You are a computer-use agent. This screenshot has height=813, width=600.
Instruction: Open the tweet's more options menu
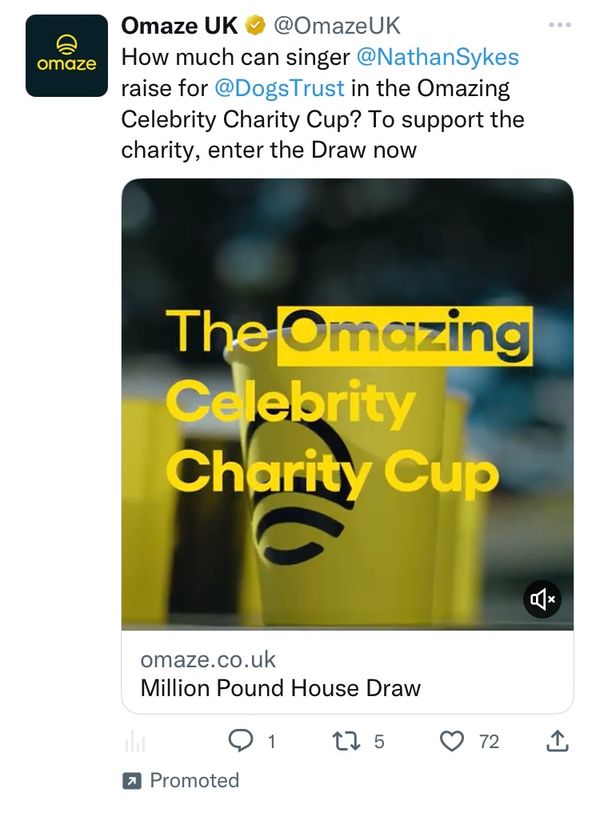pyautogui.click(x=562, y=25)
